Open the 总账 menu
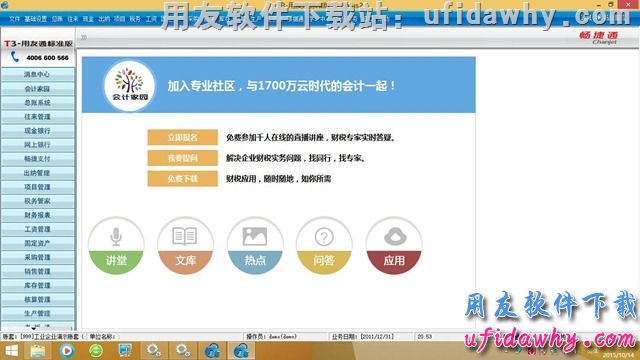The height and width of the screenshot is (360, 640). click(x=57, y=19)
